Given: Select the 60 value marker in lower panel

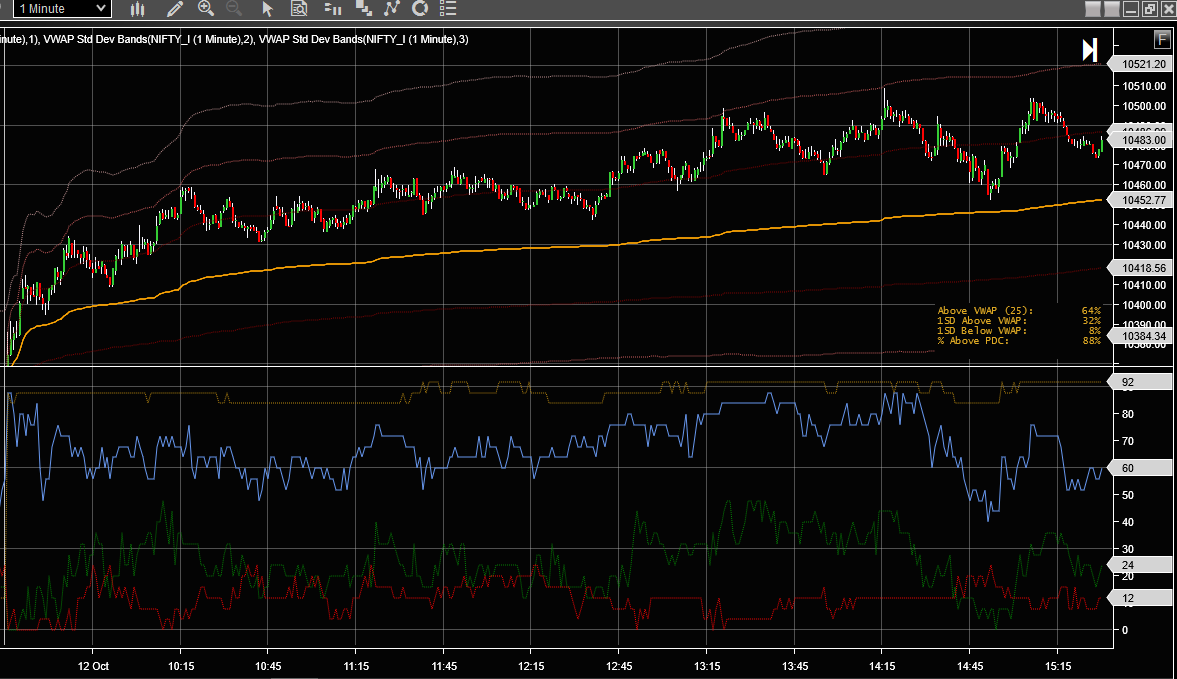Looking at the screenshot, I should click(1141, 467).
